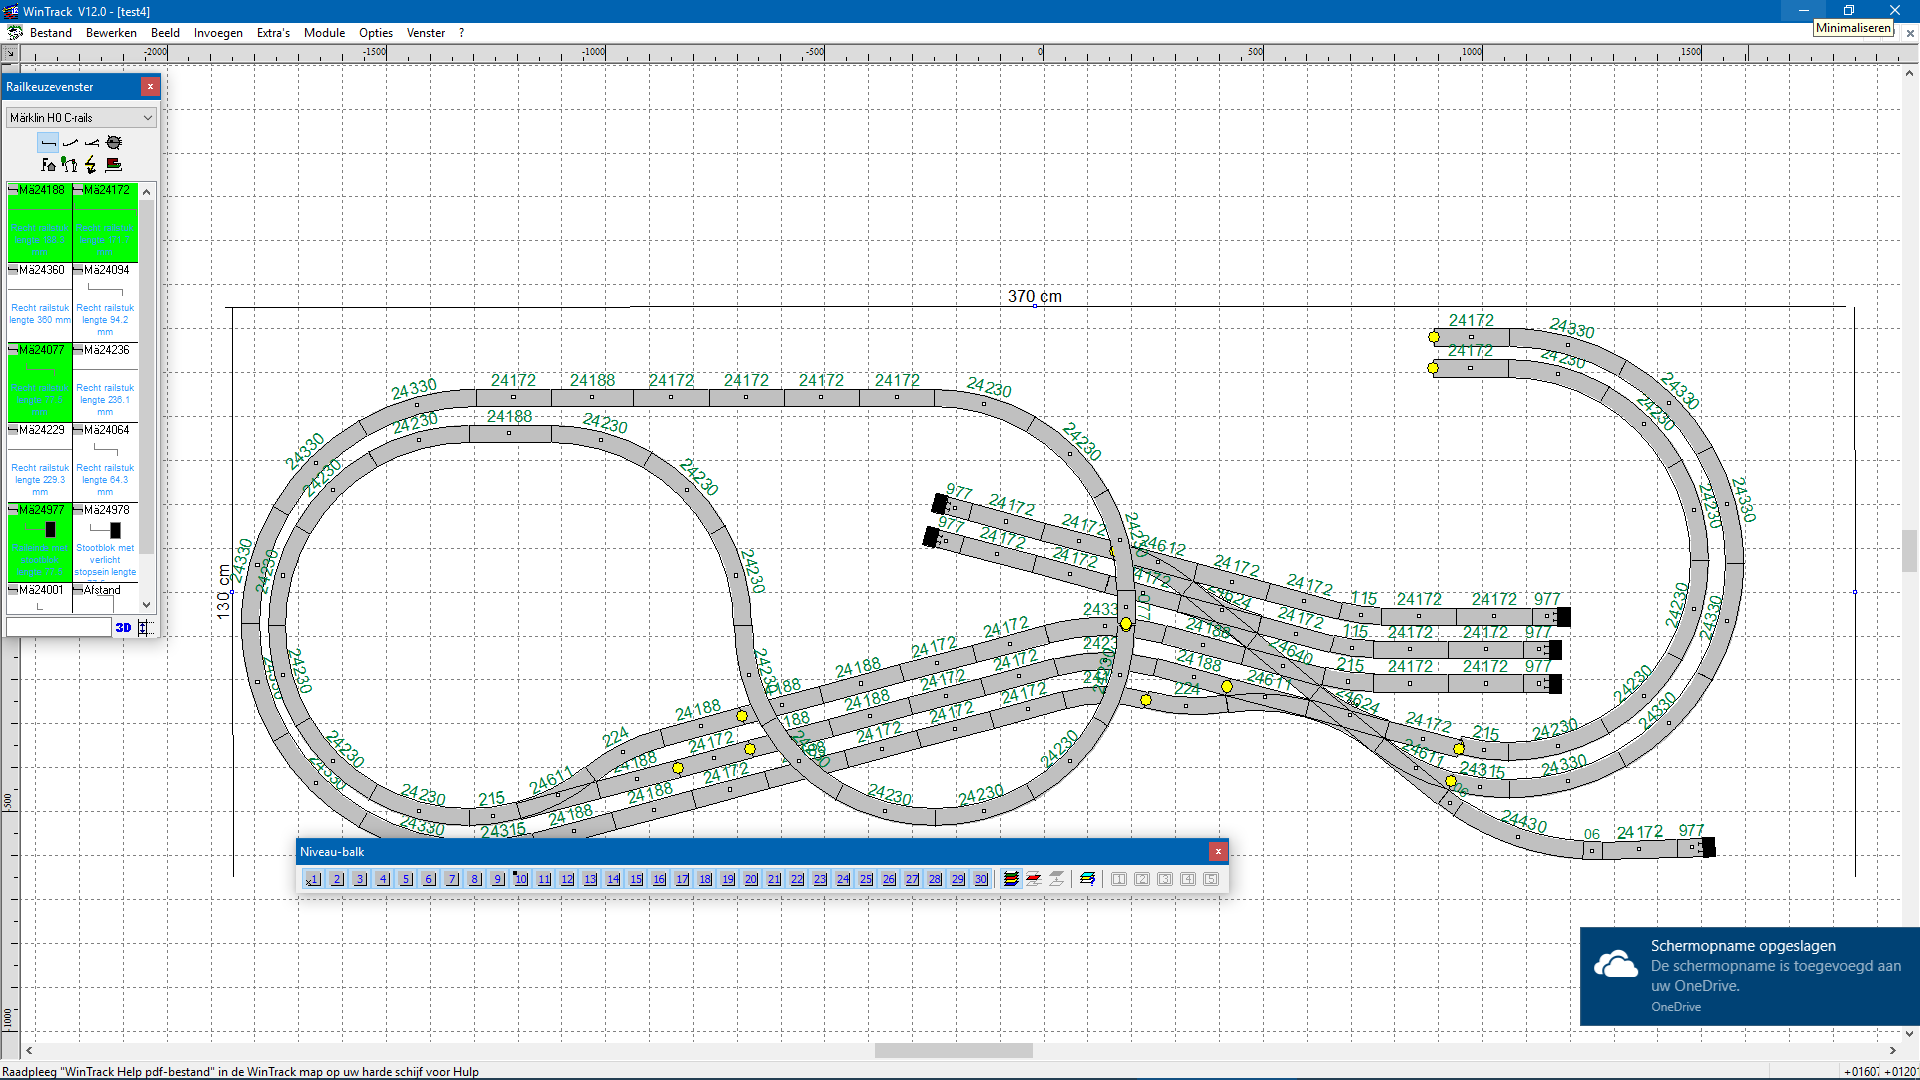The width and height of the screenshot is (1920, 1080).
Task: Close the Railkeuzevenster panel
Action: tap(150, 87)
